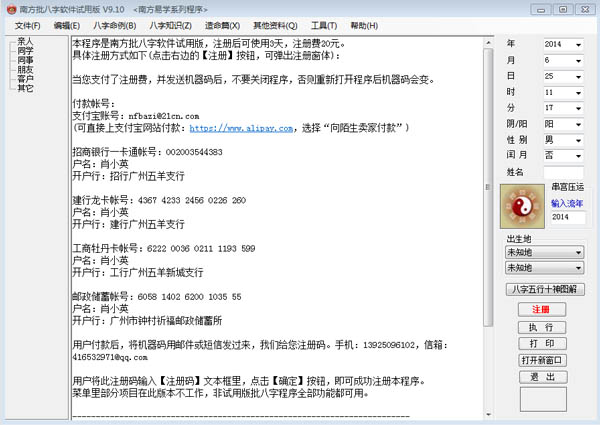Image resolution: width=600 pixels, height=425 pixels.
Task: Open the 帮助(H) menu
Action: 364,26
